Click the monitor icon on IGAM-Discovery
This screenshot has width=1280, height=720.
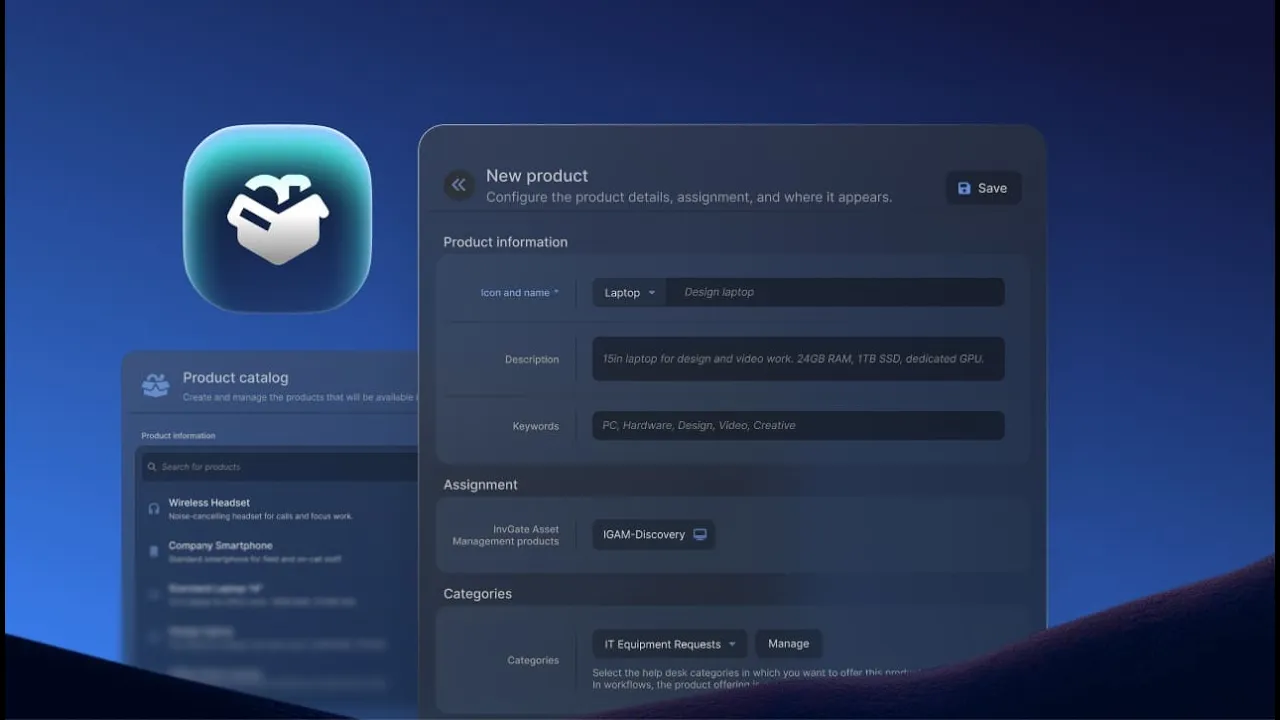(x=700, y=534)
